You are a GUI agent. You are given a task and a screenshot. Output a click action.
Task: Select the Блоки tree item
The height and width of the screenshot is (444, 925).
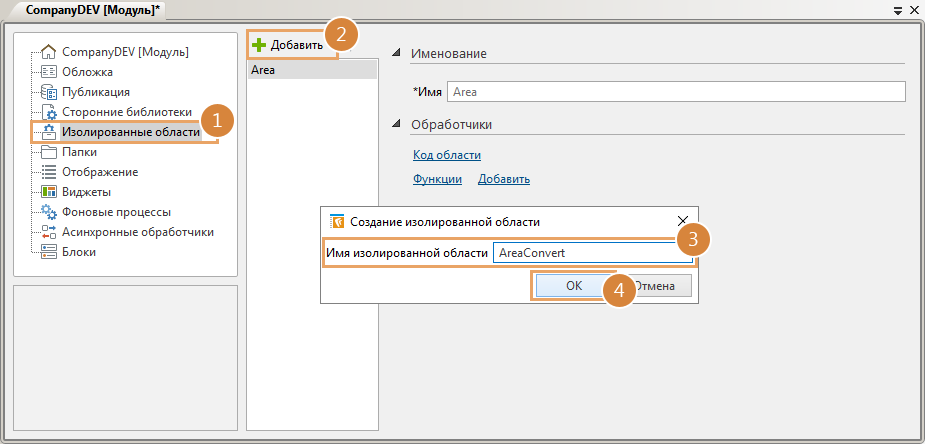(x=79, y=252)
